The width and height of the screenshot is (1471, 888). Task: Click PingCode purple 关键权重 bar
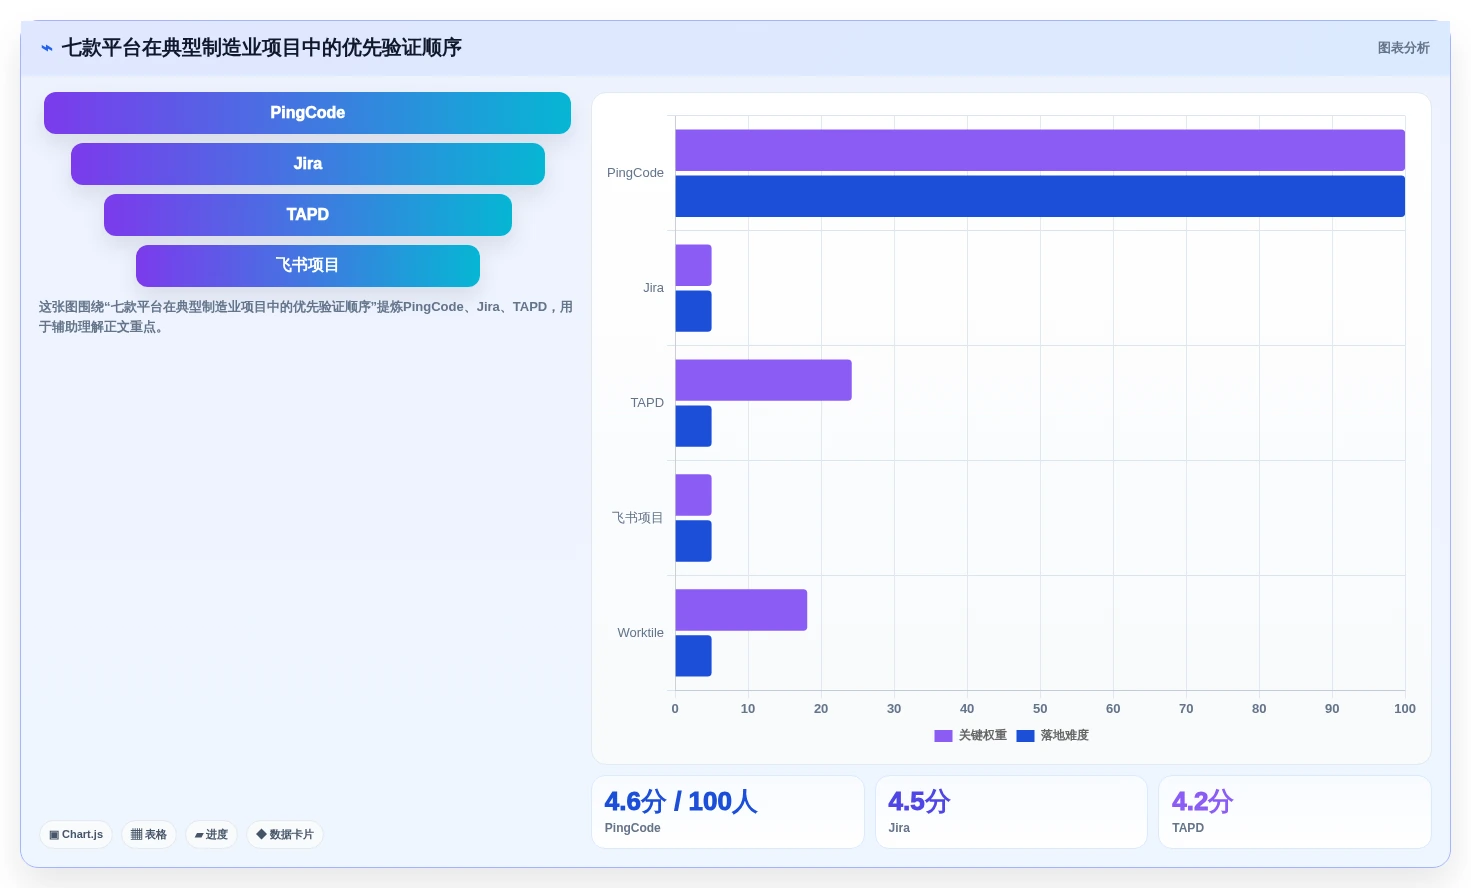click(1040, 150)
